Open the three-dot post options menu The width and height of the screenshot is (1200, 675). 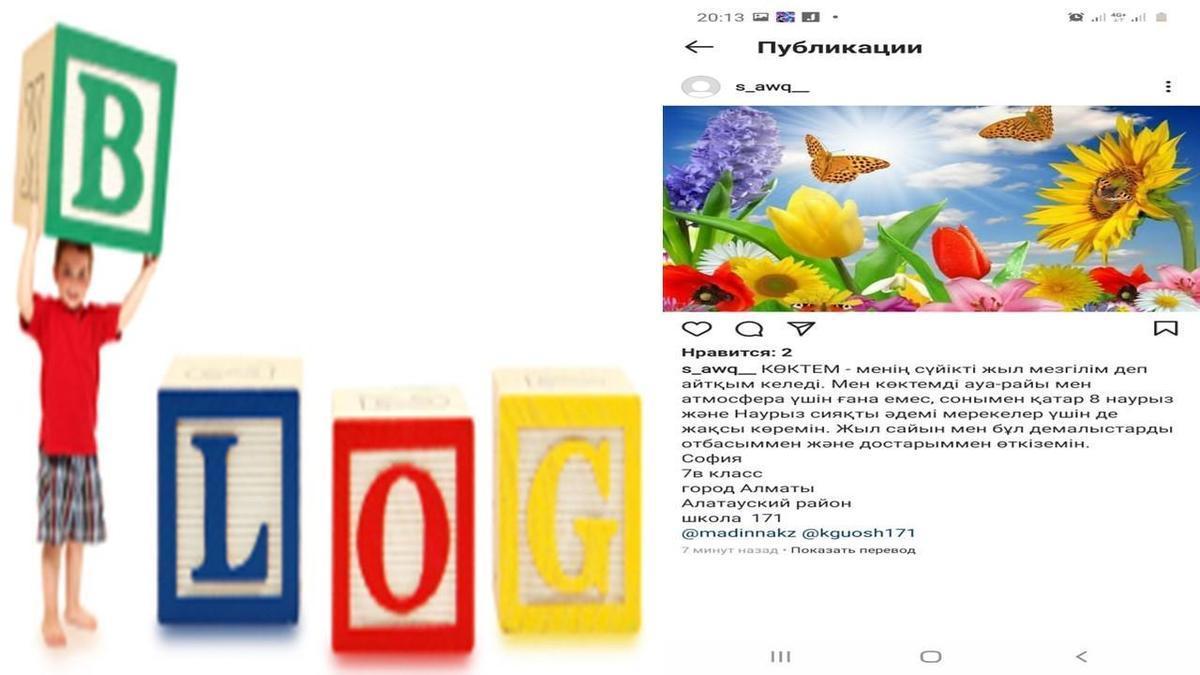[1168, 87]
